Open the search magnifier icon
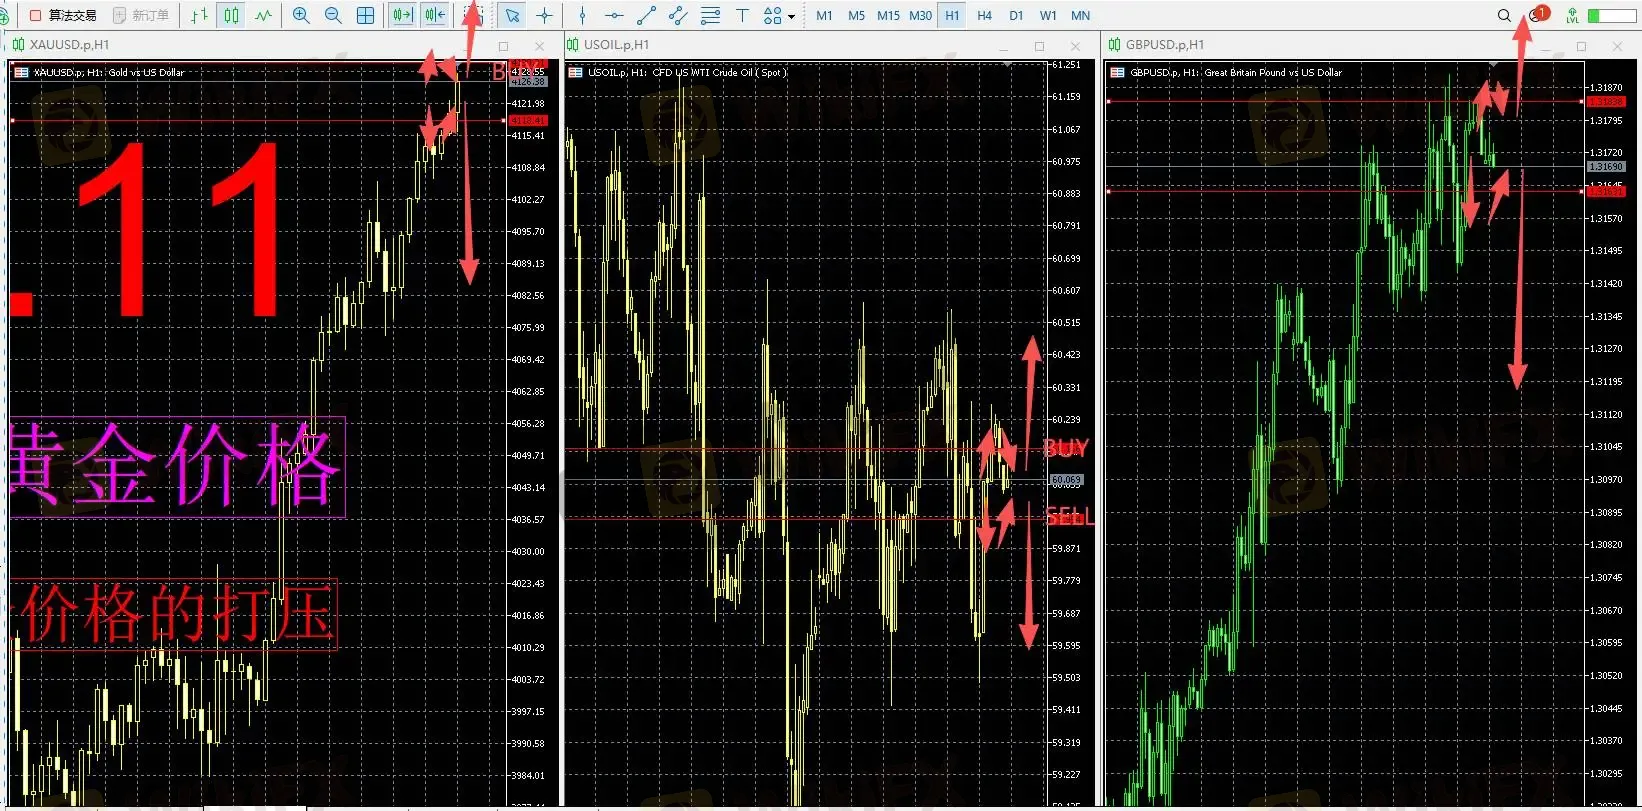 (1504, 15)
